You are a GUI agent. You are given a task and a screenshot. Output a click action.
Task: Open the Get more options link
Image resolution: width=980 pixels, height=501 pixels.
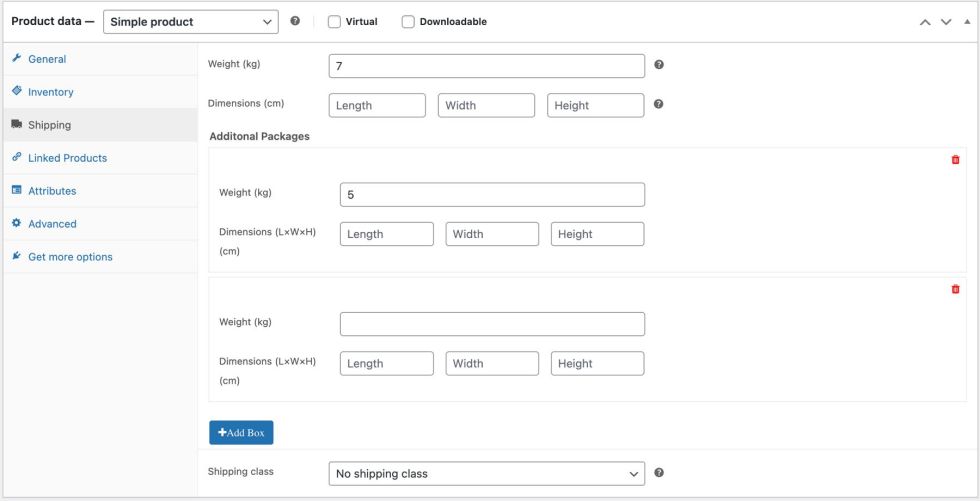point(70,257)
